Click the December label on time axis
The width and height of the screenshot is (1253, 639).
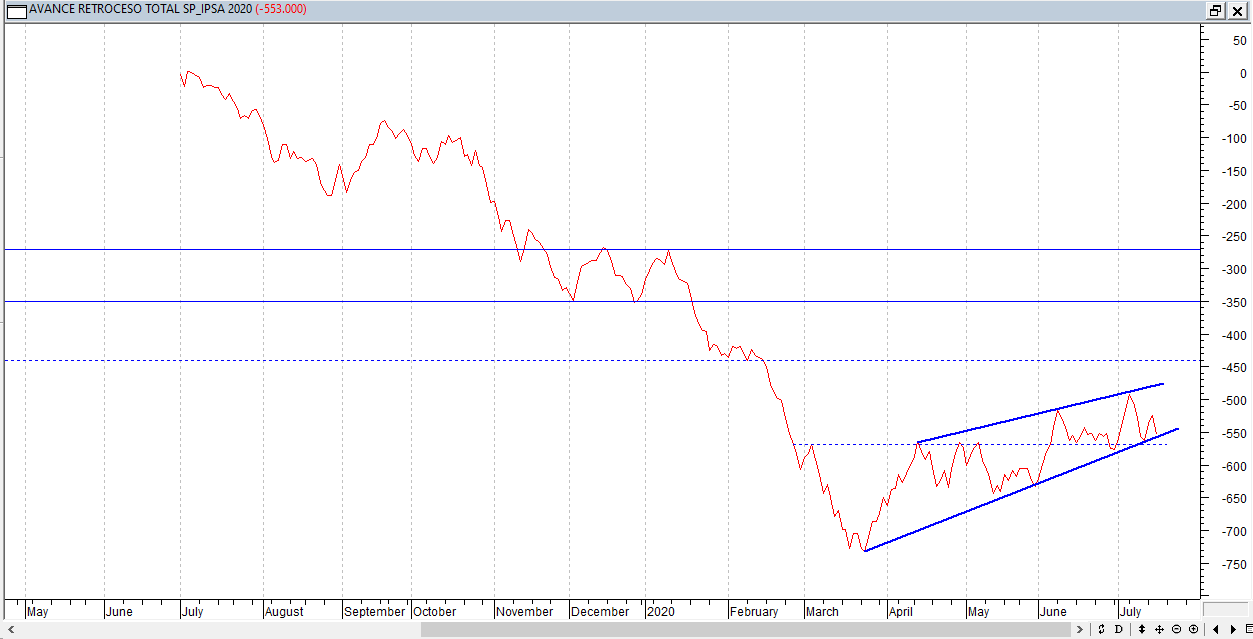coord(601,611)
